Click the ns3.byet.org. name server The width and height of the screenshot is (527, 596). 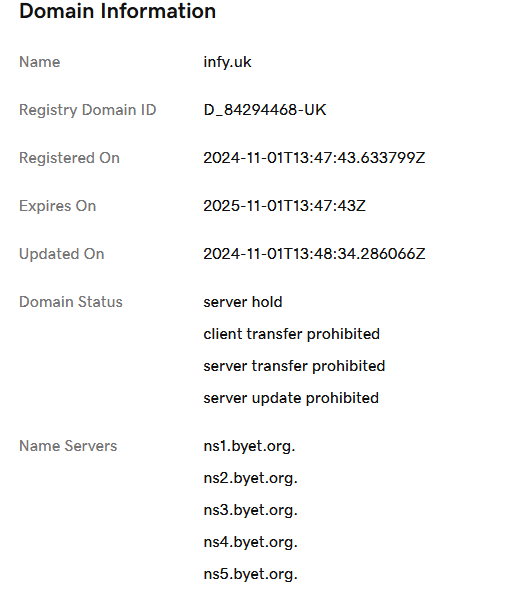click(x=250, y=510)
